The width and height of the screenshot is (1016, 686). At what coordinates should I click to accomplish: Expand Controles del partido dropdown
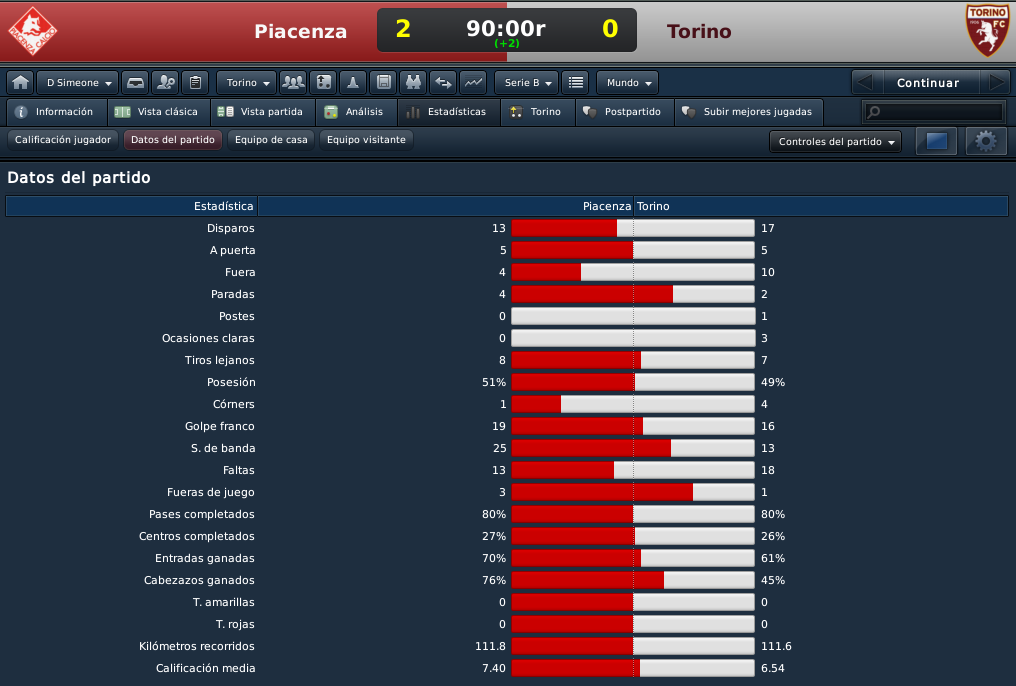pyautogui.click(x=835, y=141)
